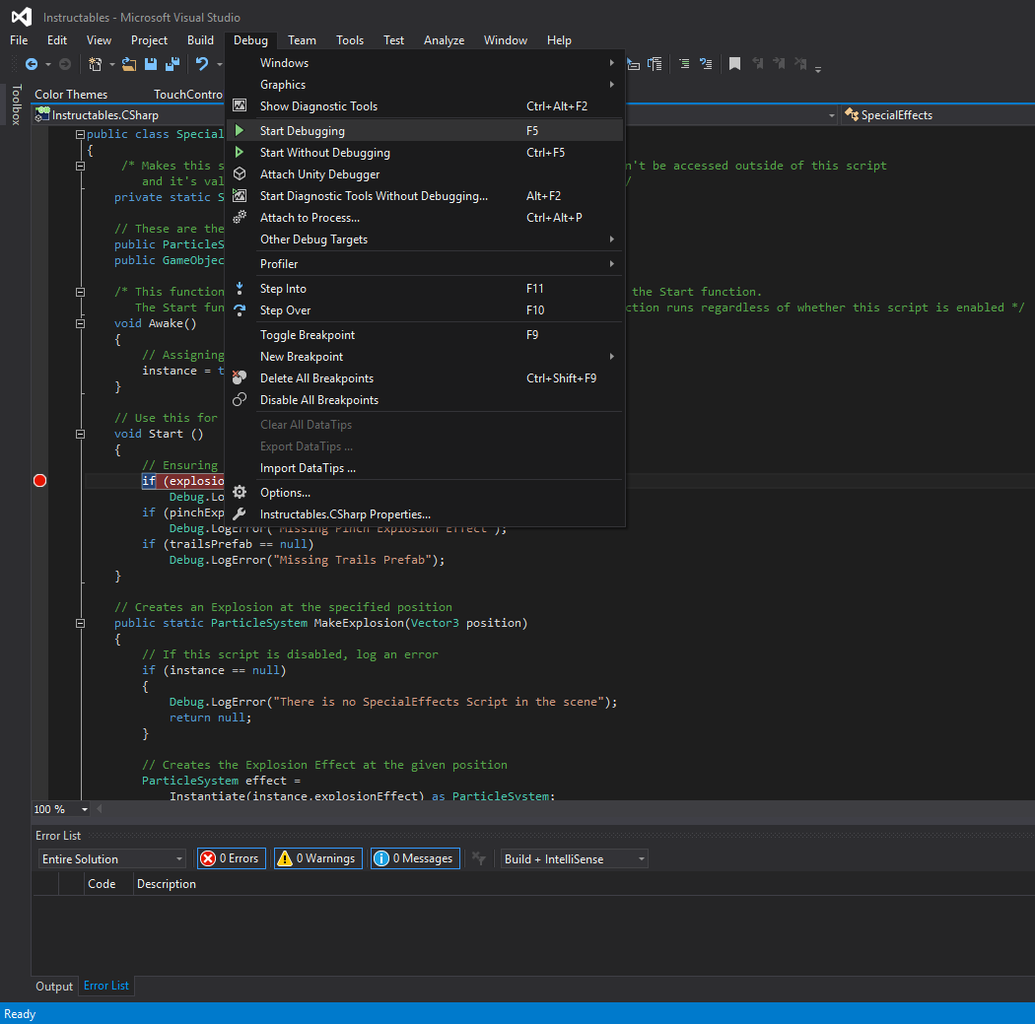Open the Entire Solution dropdown
Viewport: 1035px width, 1024px height.
pyautogui.click(x=110, y=858)
